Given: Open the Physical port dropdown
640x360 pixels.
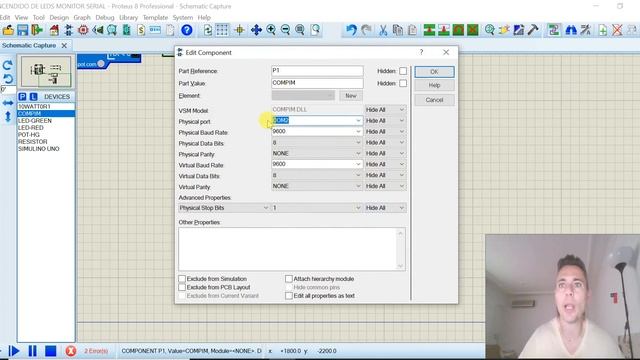Looking at the screenshot, I should click(358, 121).
